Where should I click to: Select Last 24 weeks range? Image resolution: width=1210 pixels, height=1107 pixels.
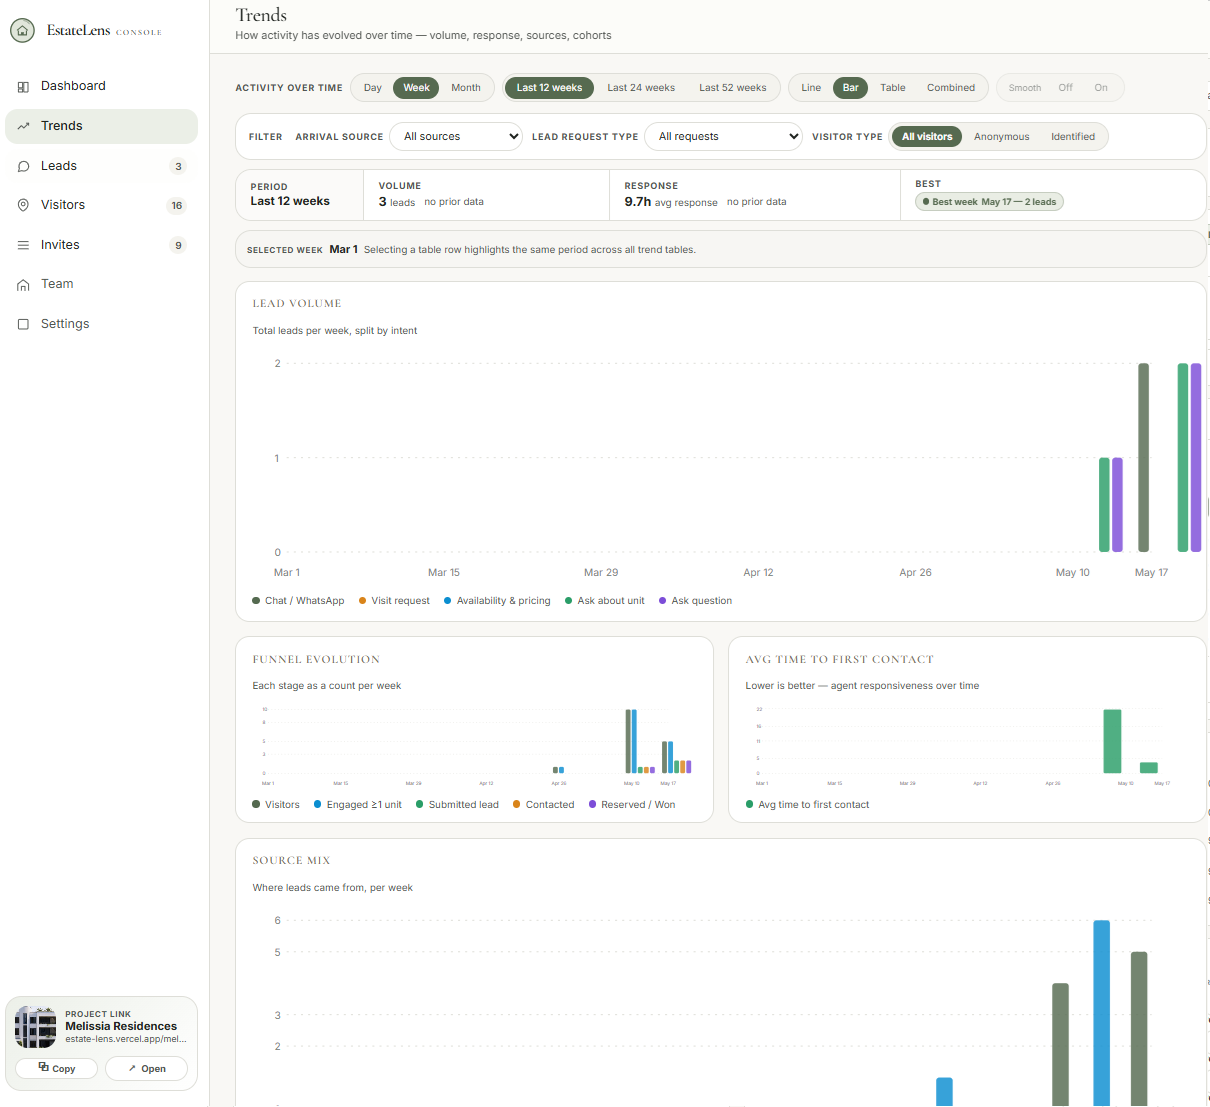click(x=641, y=88)
